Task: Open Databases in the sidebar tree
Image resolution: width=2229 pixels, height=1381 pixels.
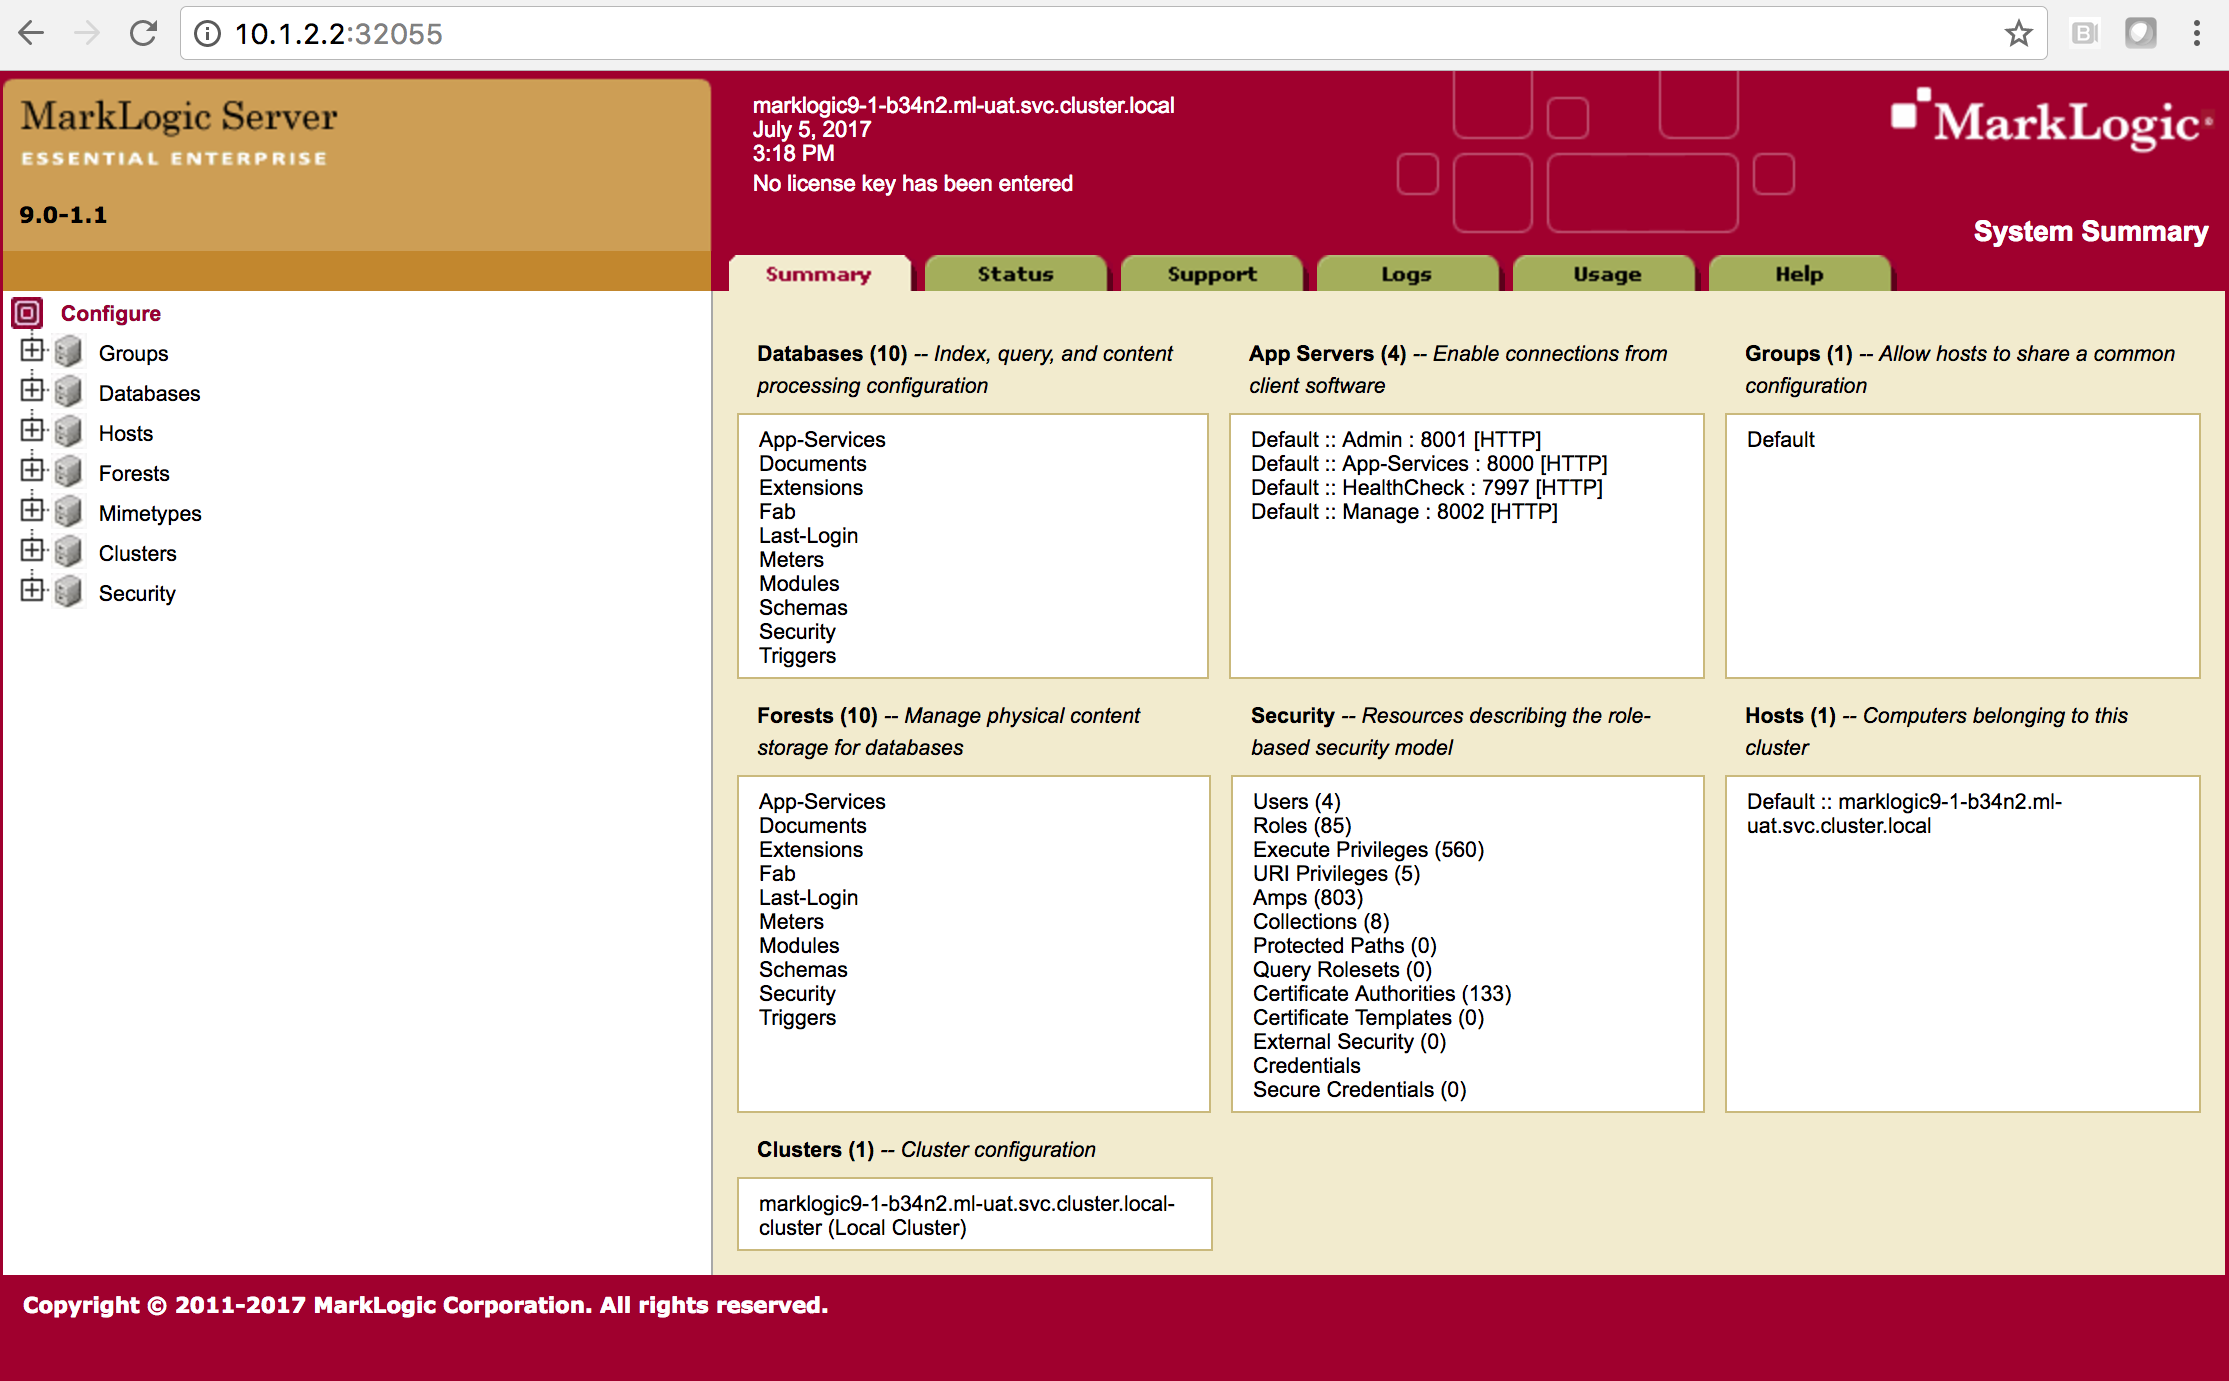Action: pos(149,393)
